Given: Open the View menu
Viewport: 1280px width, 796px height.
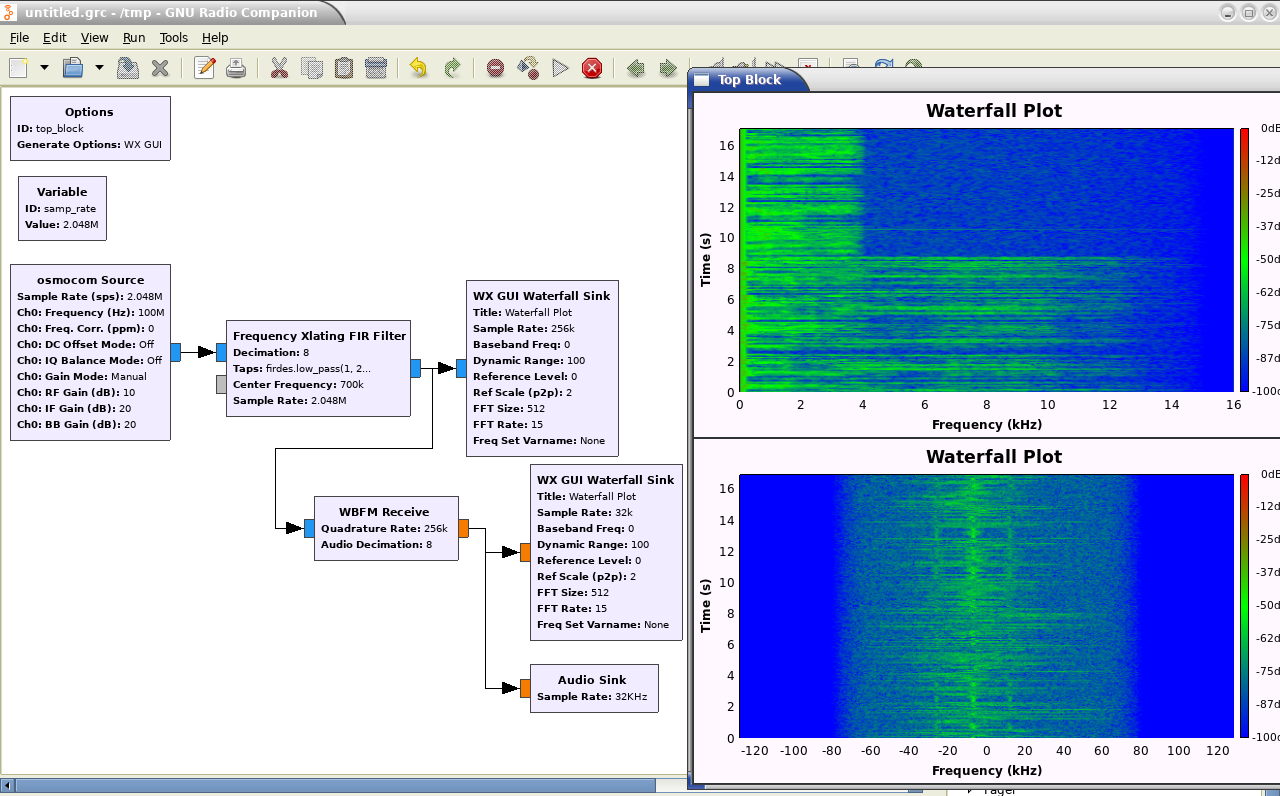Looking at the screenshot, I should coord(94,37).
